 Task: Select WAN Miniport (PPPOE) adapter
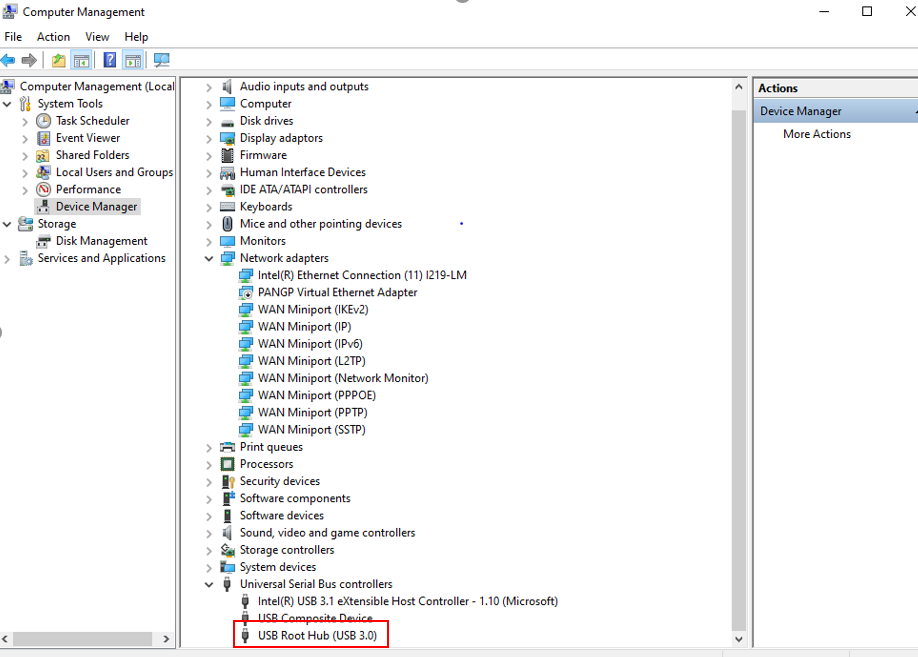coord(317,396)
